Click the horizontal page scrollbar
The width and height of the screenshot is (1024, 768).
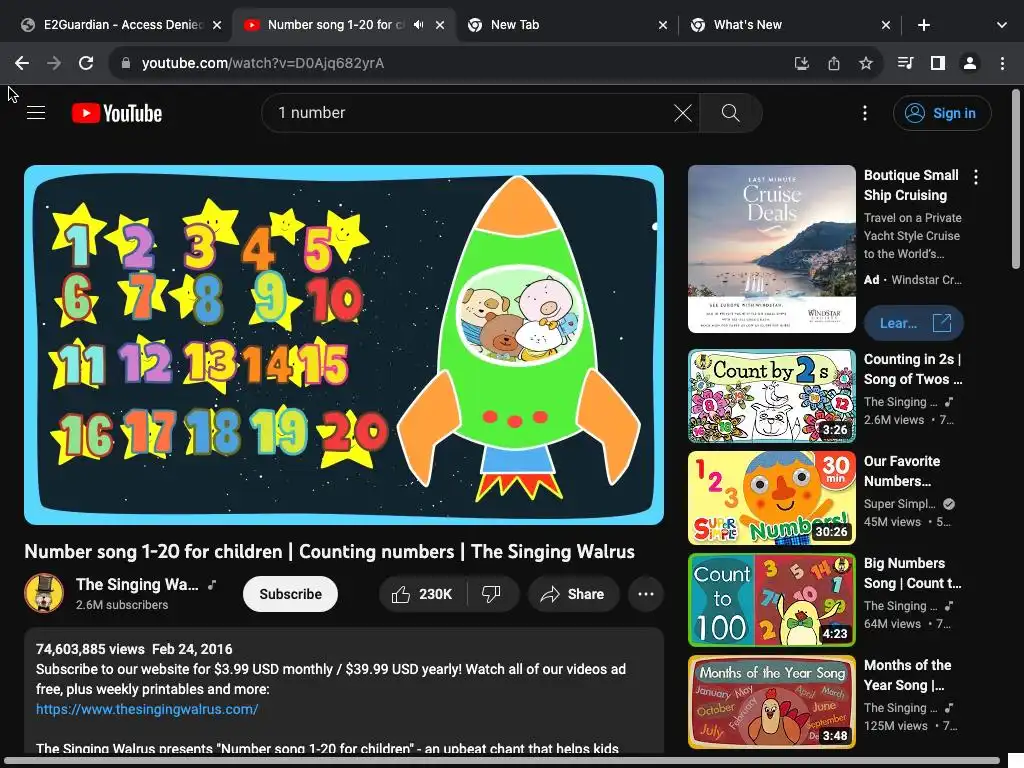tap(500, 761)
